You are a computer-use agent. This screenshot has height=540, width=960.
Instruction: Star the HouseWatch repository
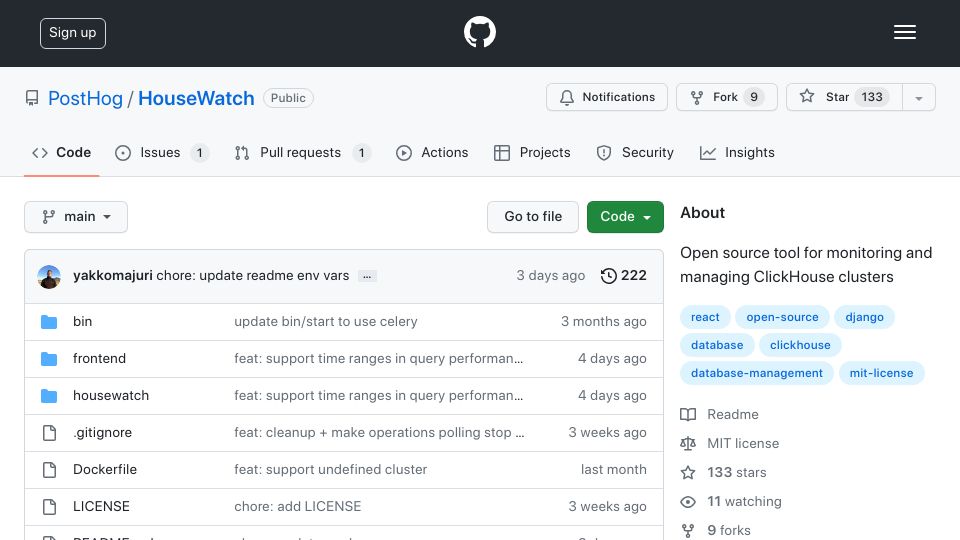click(844, 97)
